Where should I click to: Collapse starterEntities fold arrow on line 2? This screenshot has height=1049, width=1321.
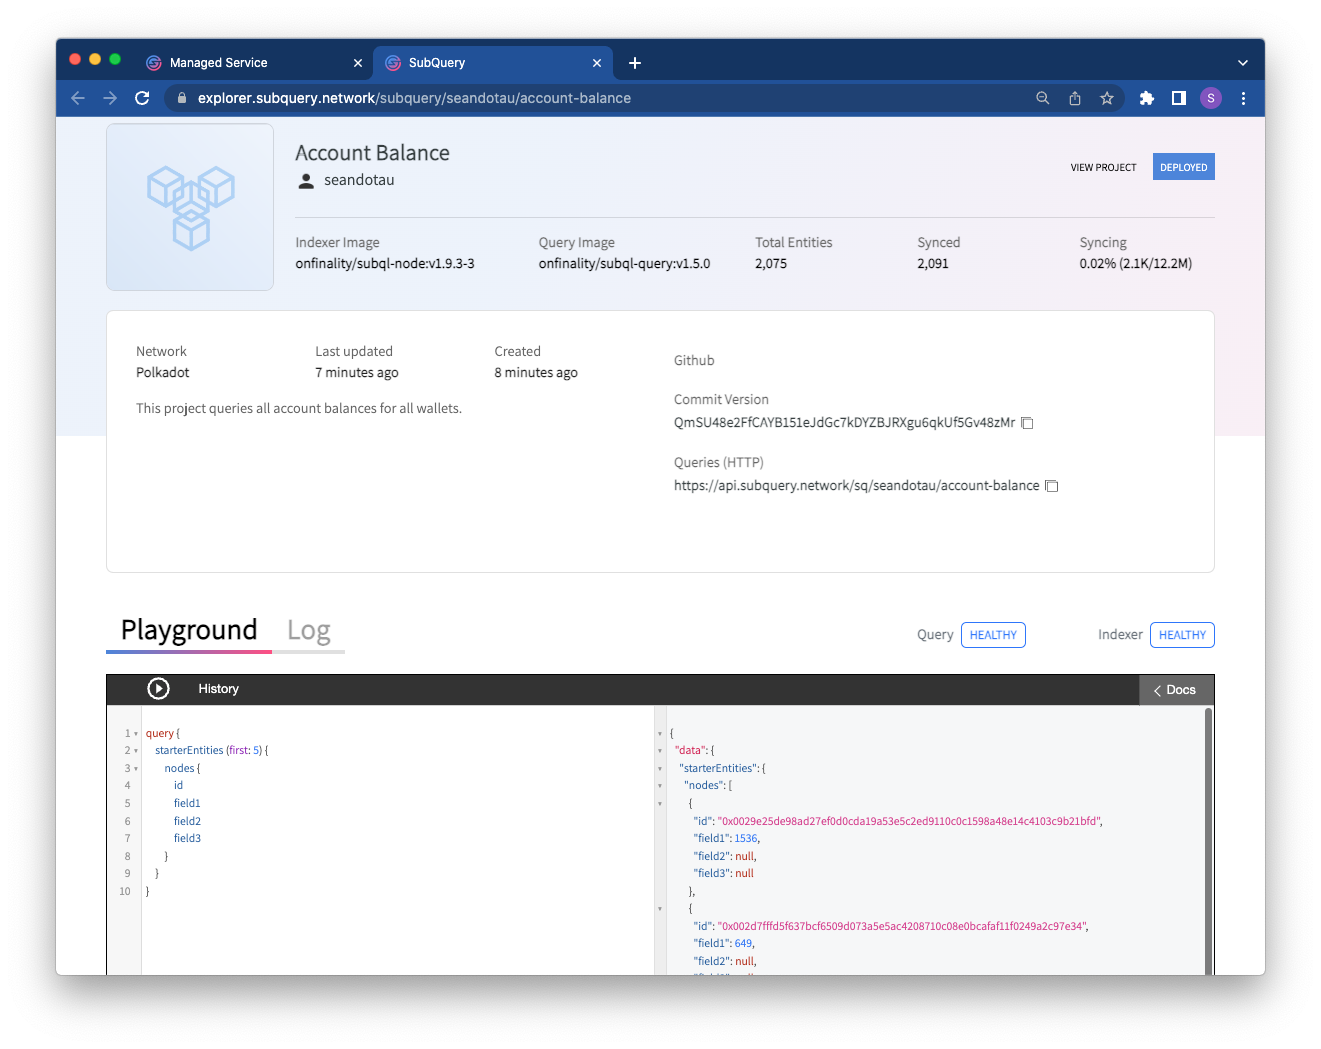click(136, 751)
